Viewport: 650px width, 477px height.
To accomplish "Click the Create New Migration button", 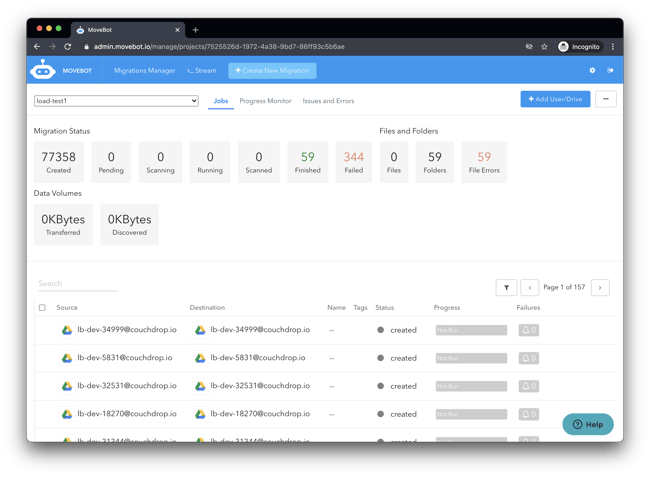I will pos(272,71).
